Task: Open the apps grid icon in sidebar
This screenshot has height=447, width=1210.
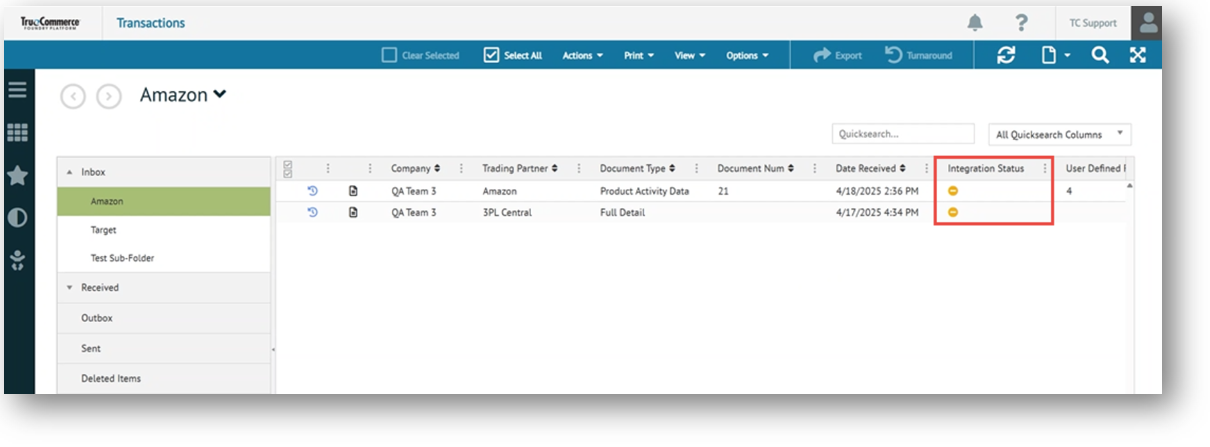Action: [18, 132]
